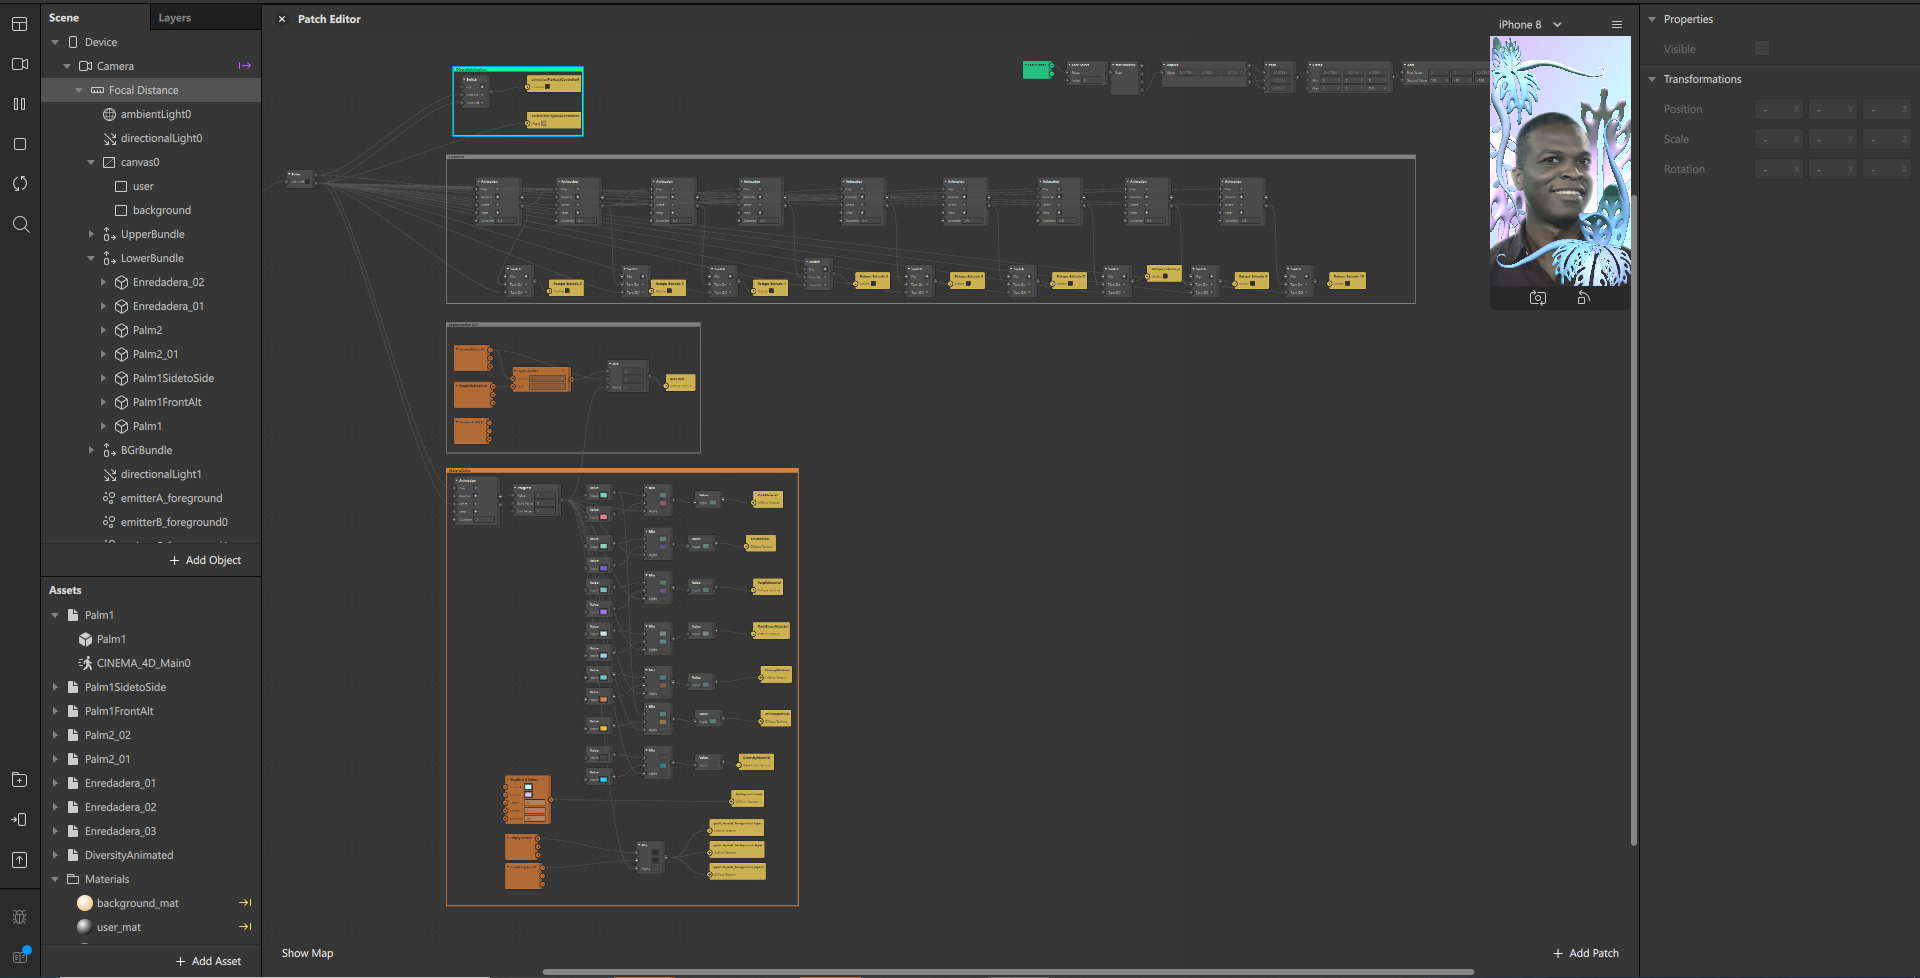Viewport: 1920px width, 978px height.
Task: Expand the UpperBundle object
Action: tap(91, 234)
